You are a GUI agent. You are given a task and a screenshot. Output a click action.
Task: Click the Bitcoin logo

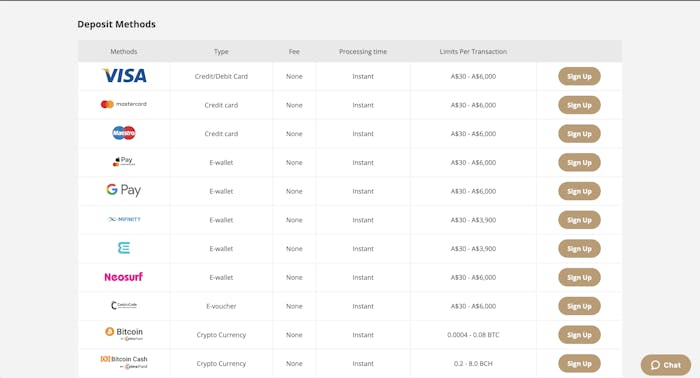click(x=124, y=334)
